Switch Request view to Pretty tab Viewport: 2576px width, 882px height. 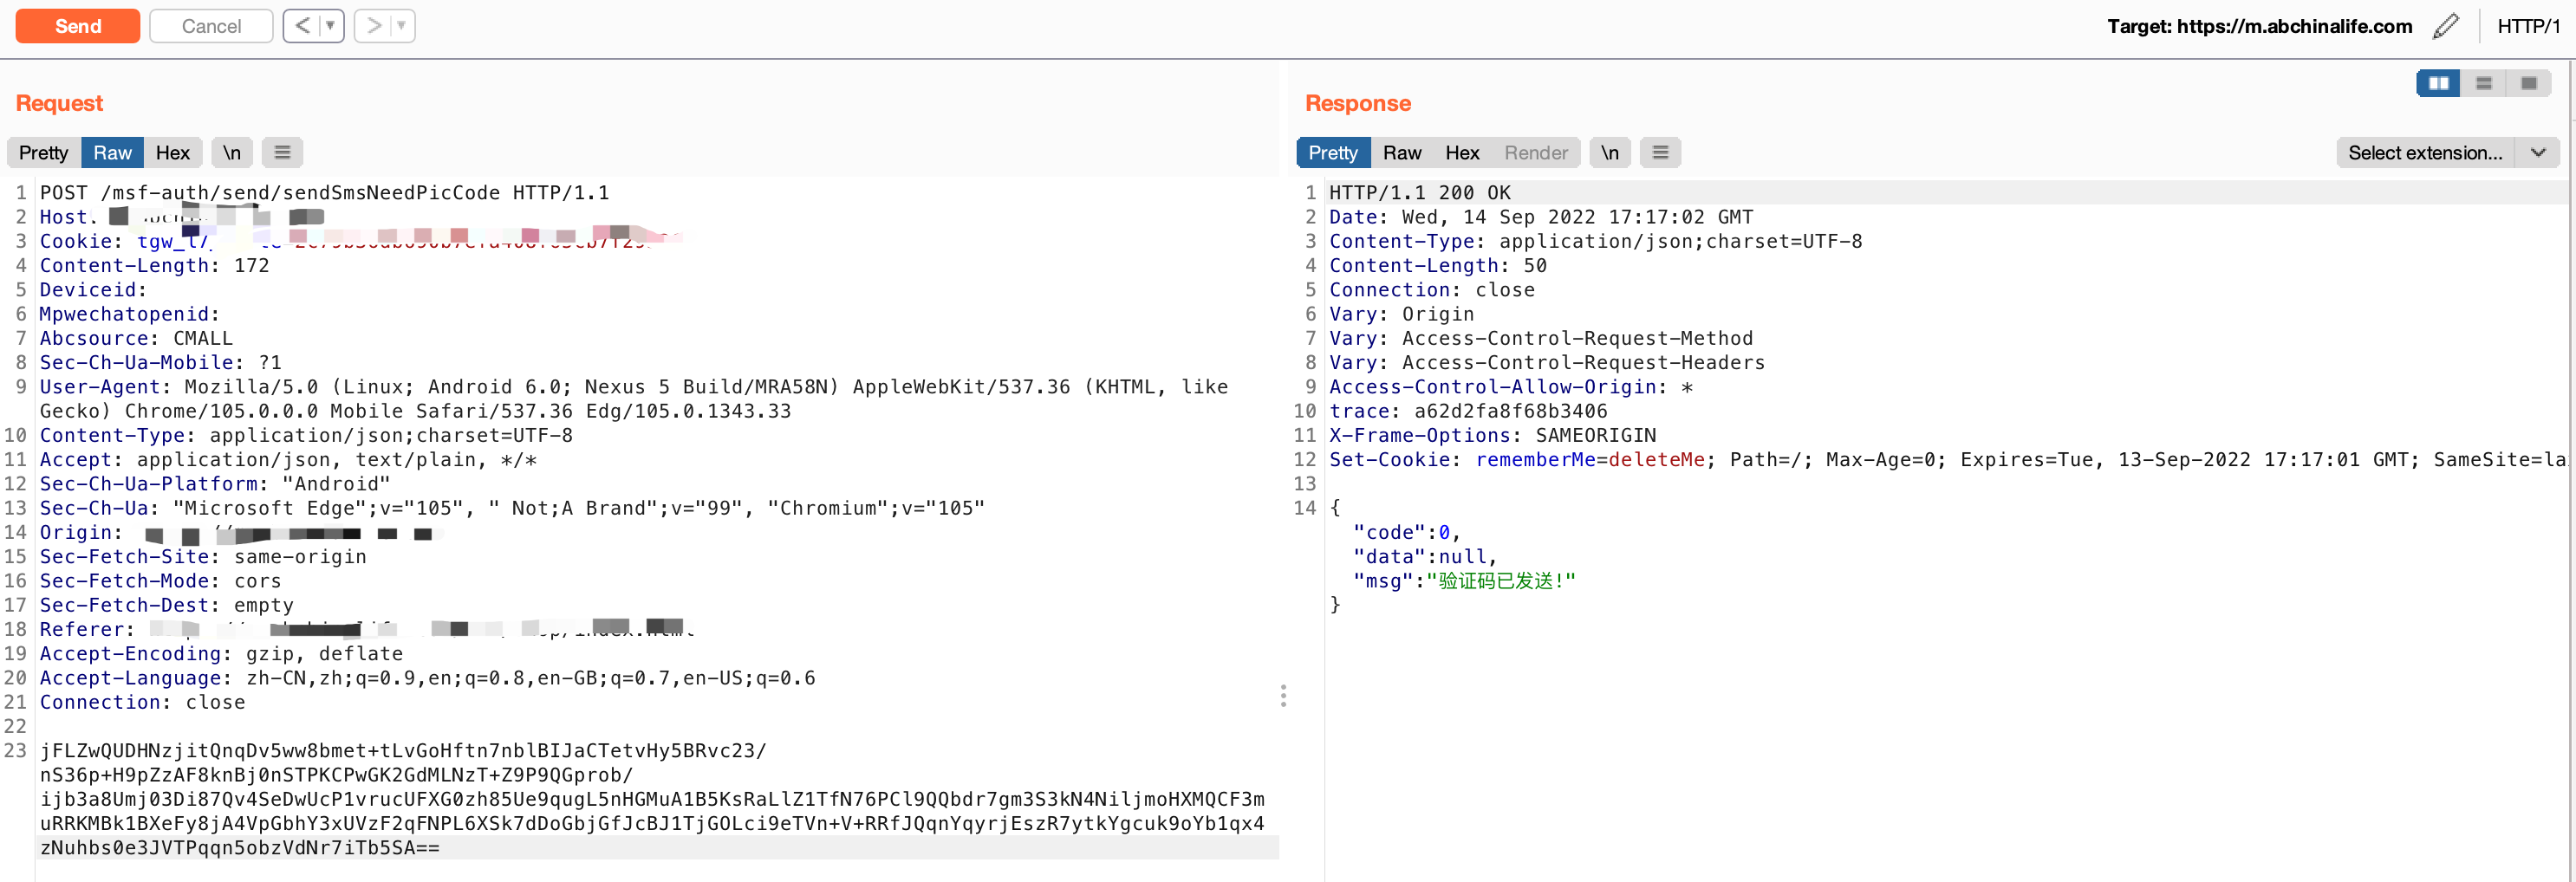point(44,153)
